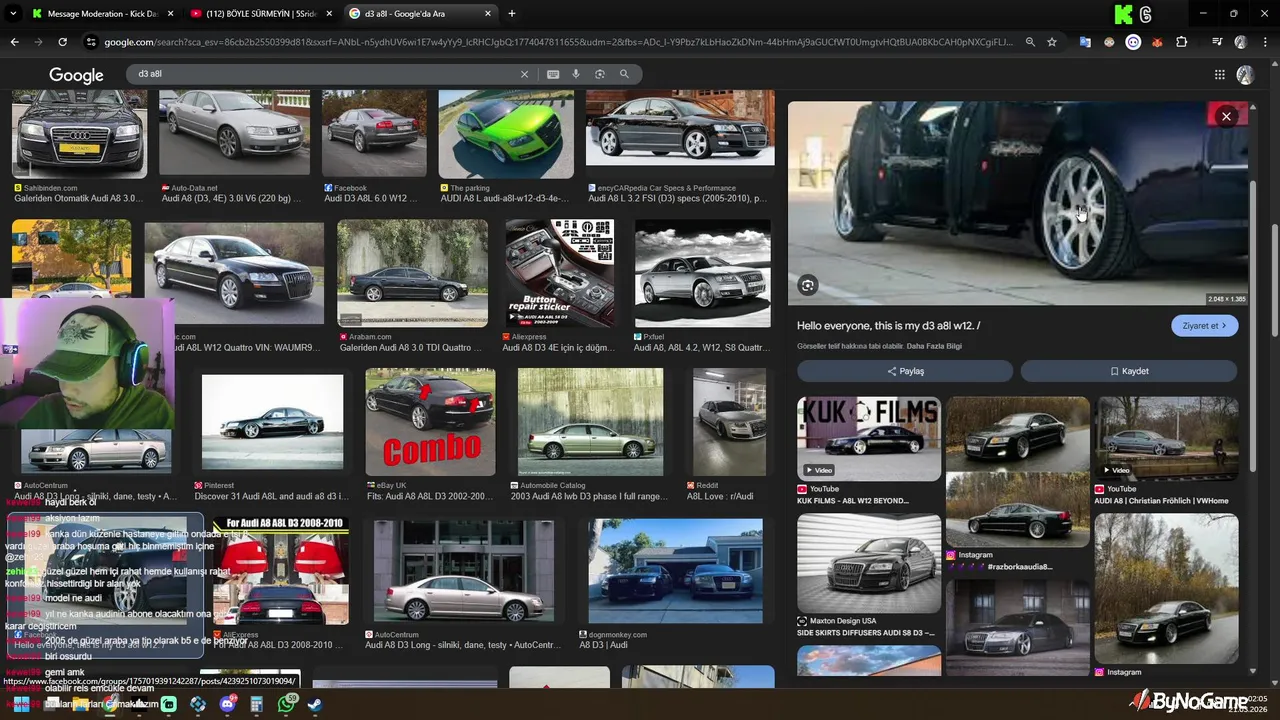Open the Pinterest Discover 31 Audi A8L image
Screen dimensions: 1280x720
click(x=272, y=421)
